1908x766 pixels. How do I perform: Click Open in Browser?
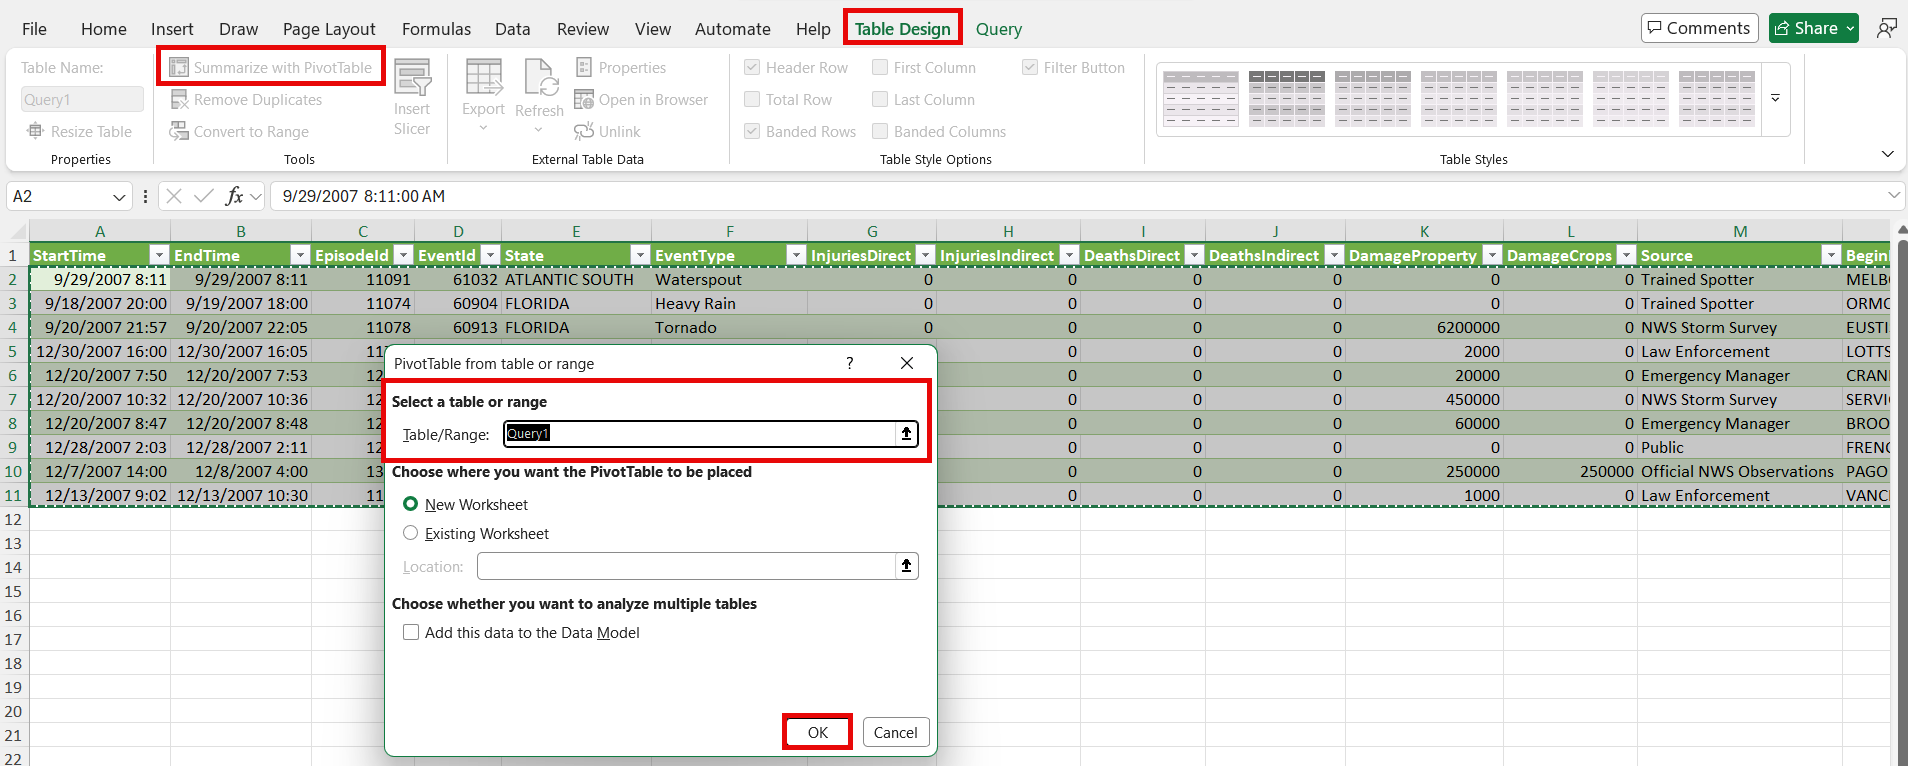[641, 99]
